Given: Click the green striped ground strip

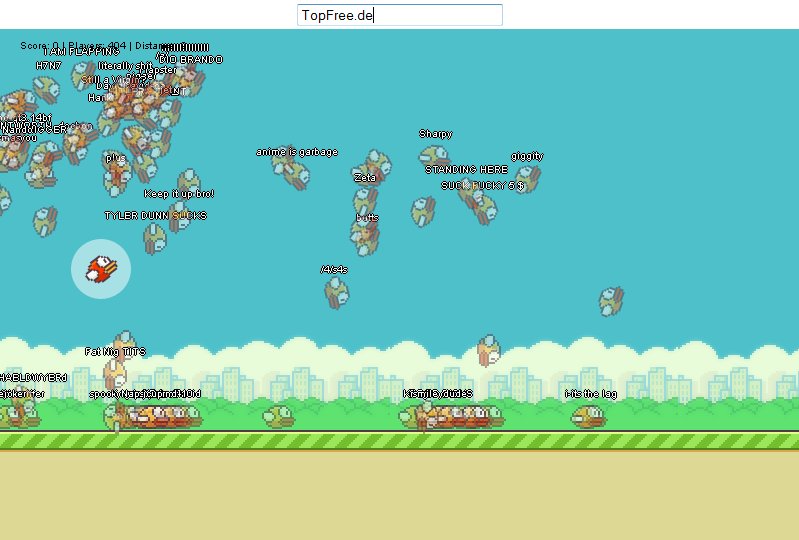Looking at the screenshot, I should click(400, 440).
